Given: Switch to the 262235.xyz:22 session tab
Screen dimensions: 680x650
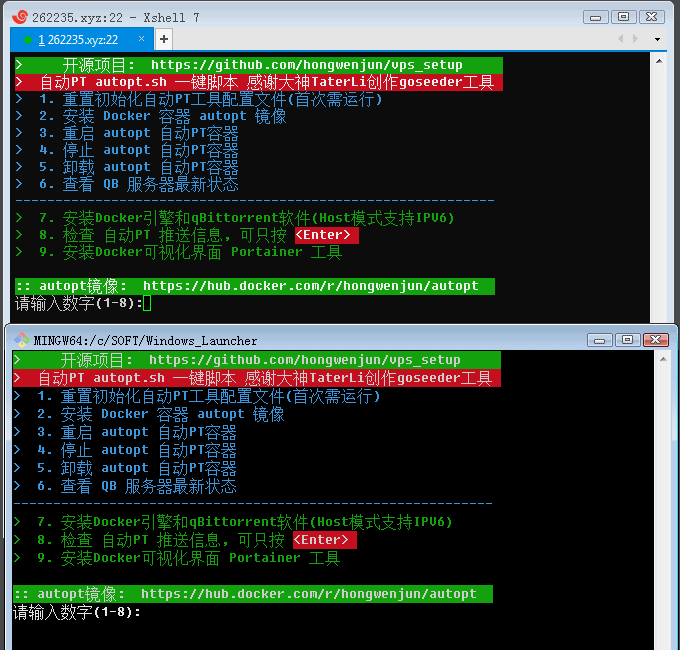Looking at the screenshot, I should pyautogui.click(x=82, y=39).
